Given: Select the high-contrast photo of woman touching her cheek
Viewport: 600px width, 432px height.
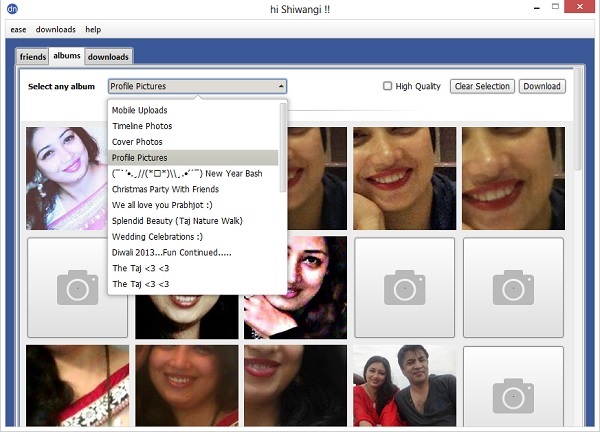Looking at the screenshot, I should coord(317,287).
